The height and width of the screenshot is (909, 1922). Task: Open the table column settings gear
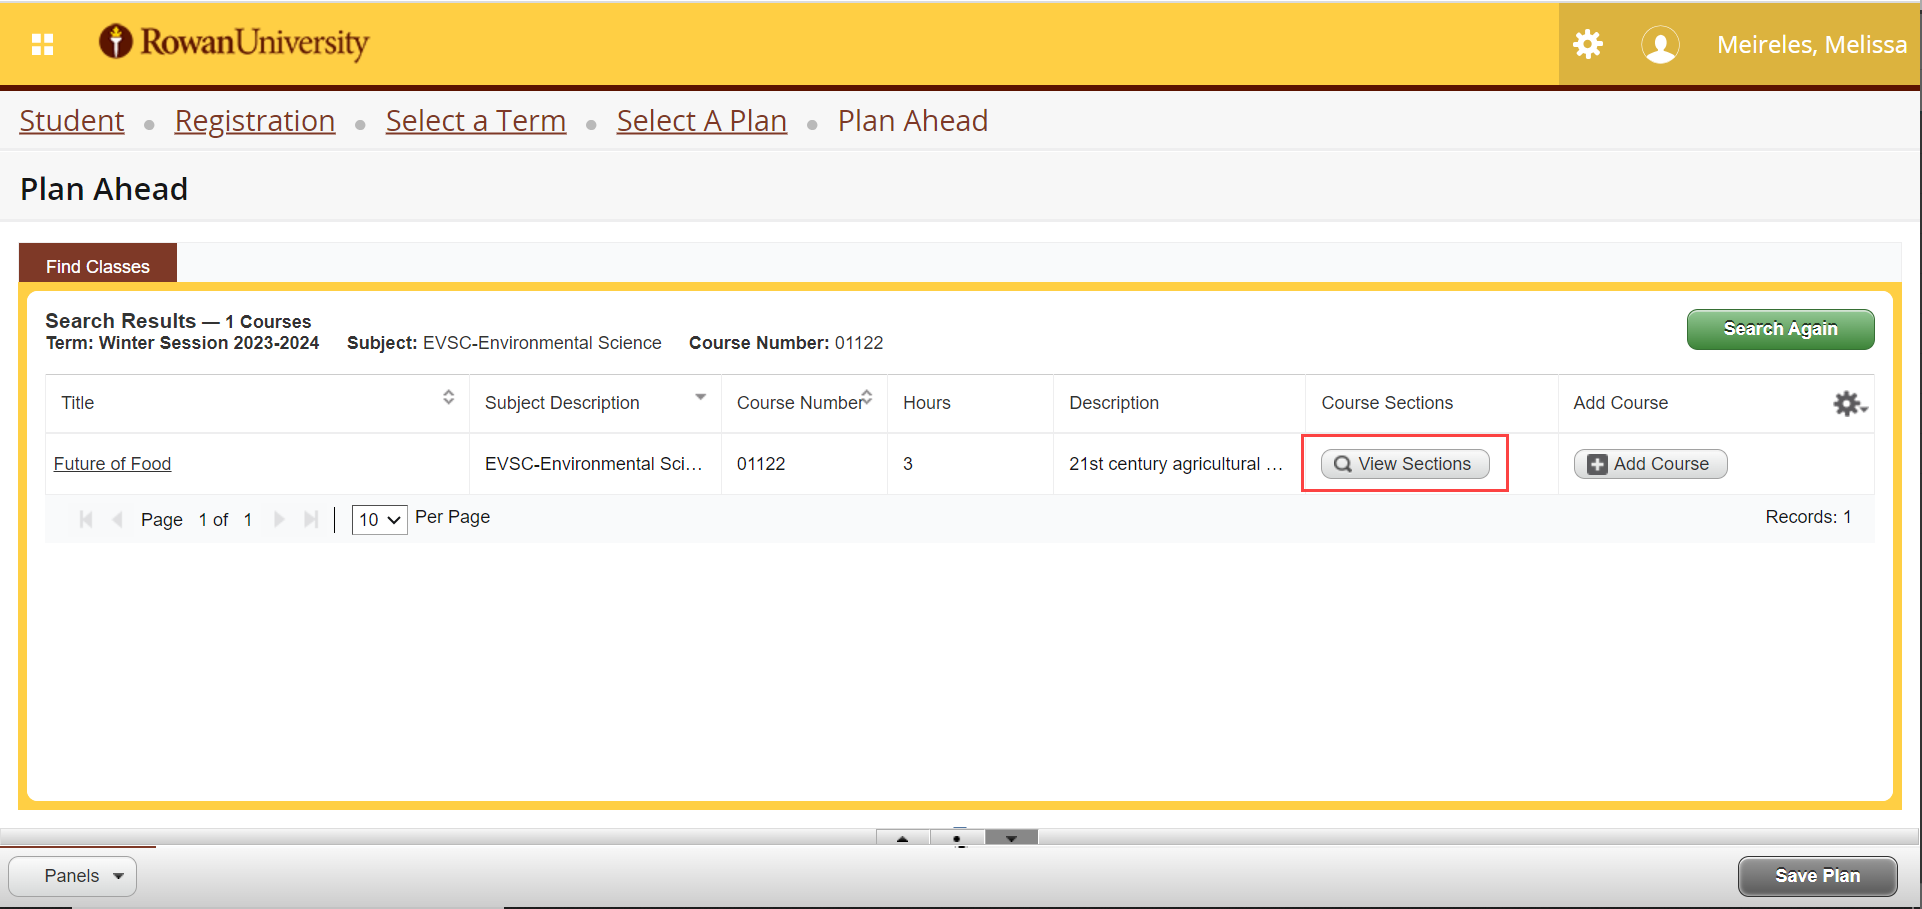pyautogui.click(x=1848, y=403)
